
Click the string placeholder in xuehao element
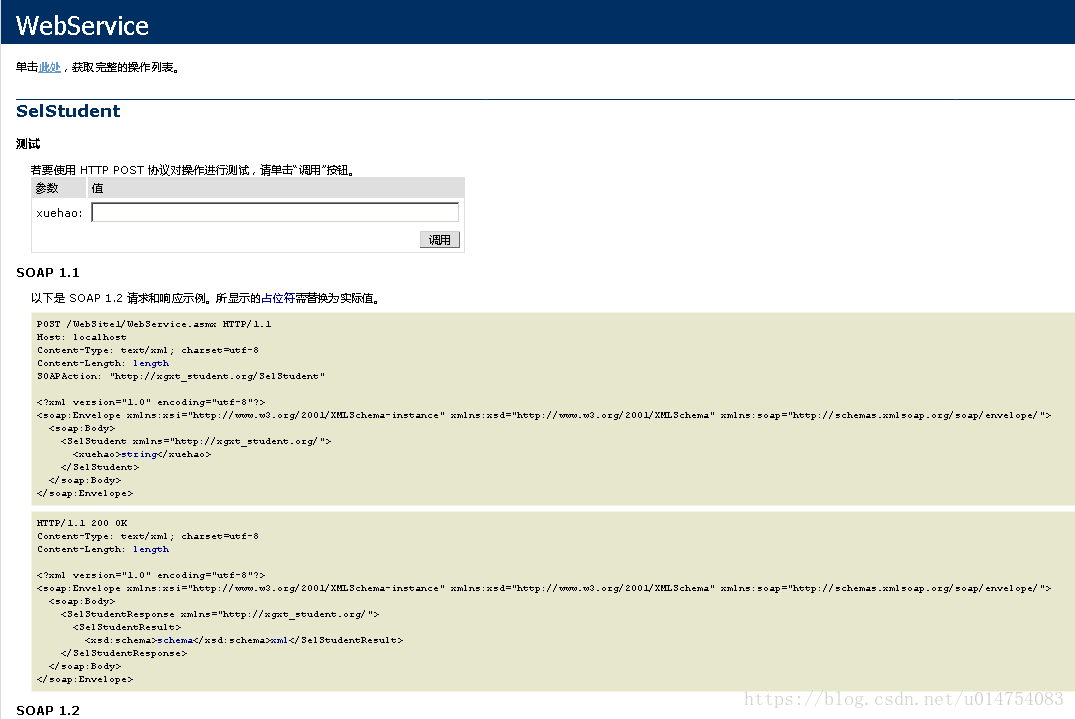pyautogui.click(x=139, y=454)
